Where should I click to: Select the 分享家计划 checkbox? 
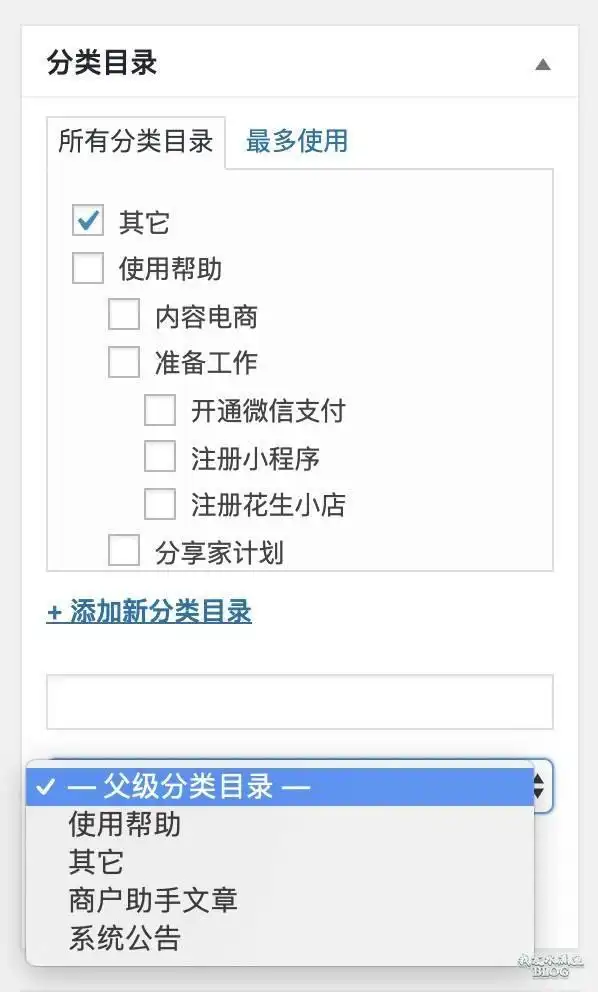[125, 552]
